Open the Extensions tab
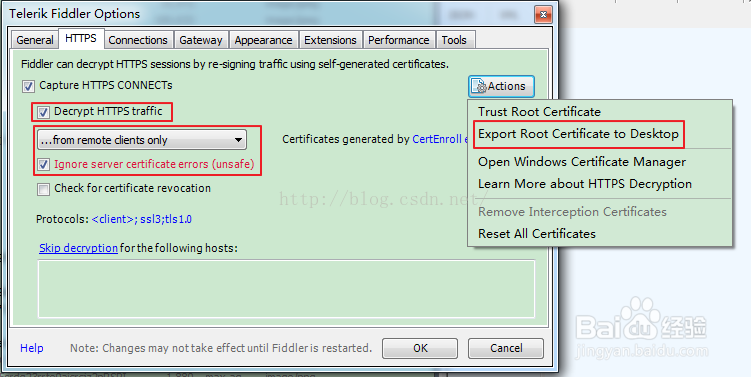Viewport: 751px width, 377px height. 330,40
